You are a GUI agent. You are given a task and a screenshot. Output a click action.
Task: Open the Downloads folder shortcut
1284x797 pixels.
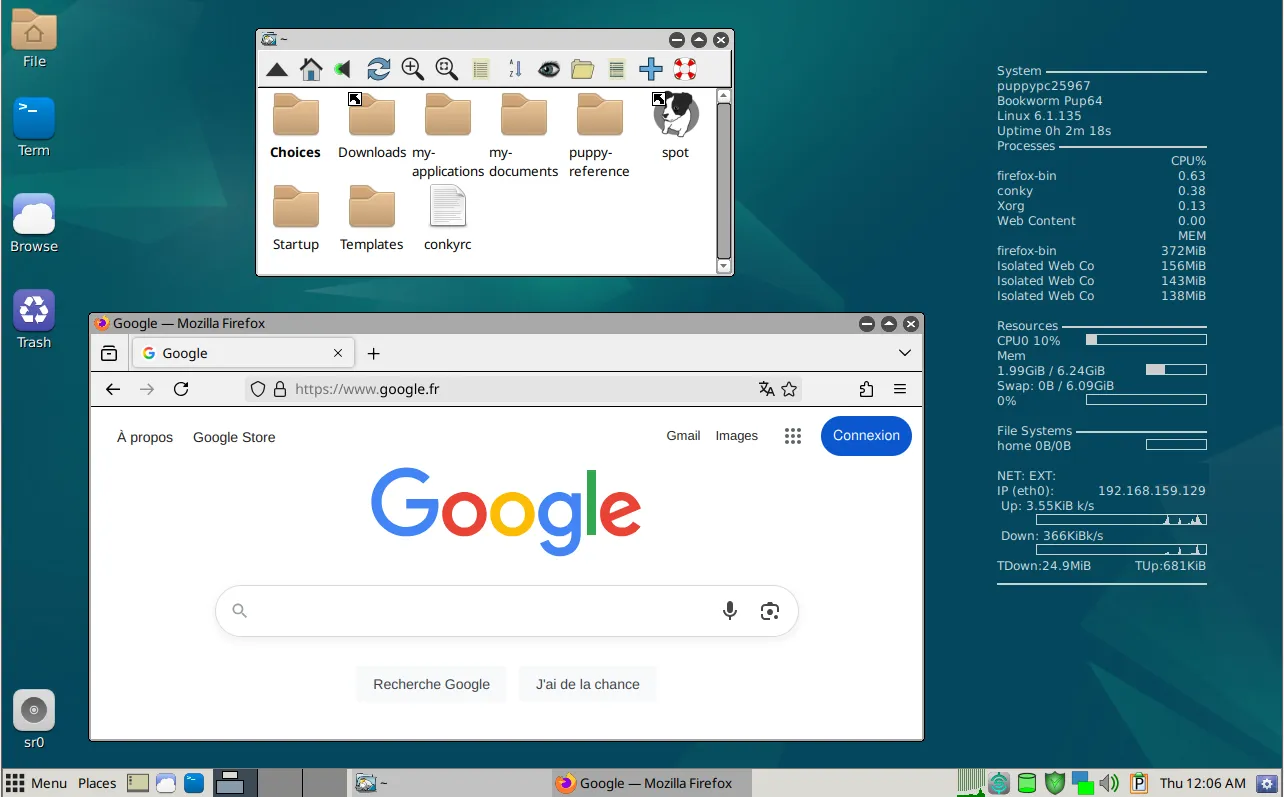pos(372,126)
